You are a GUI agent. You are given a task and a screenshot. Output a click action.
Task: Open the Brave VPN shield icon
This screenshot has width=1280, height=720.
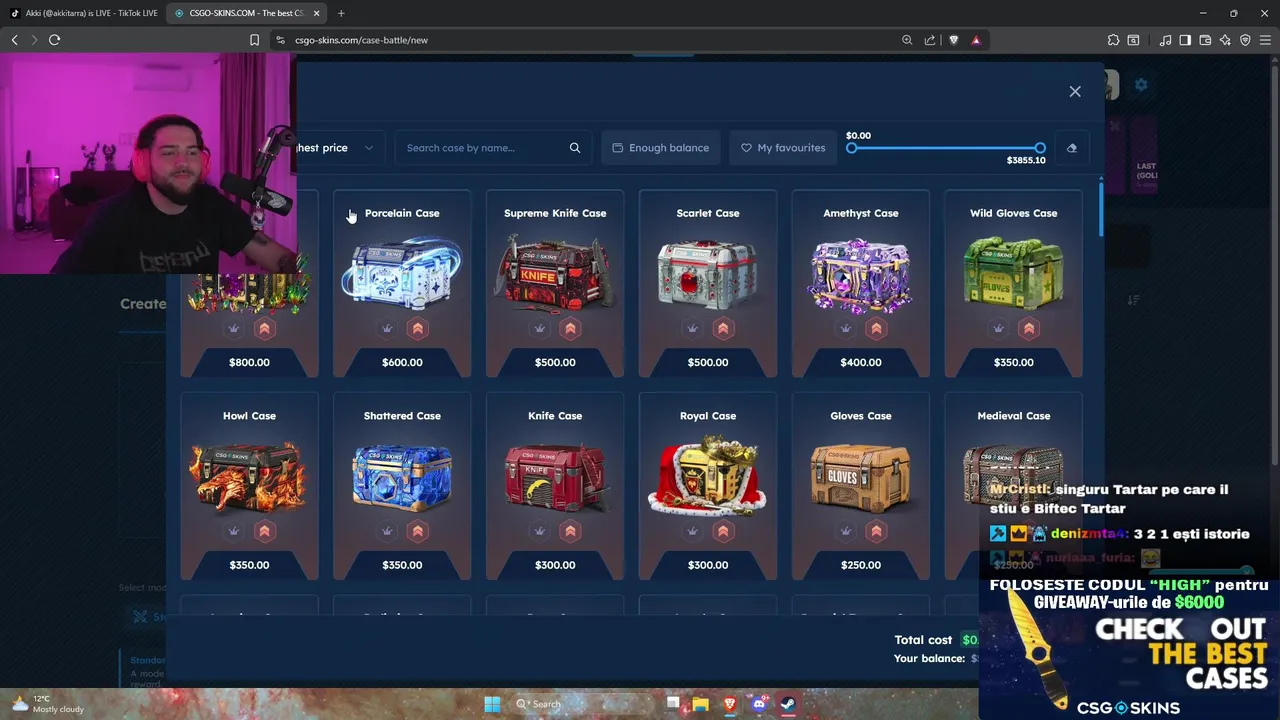click(x=1245, y=40)
